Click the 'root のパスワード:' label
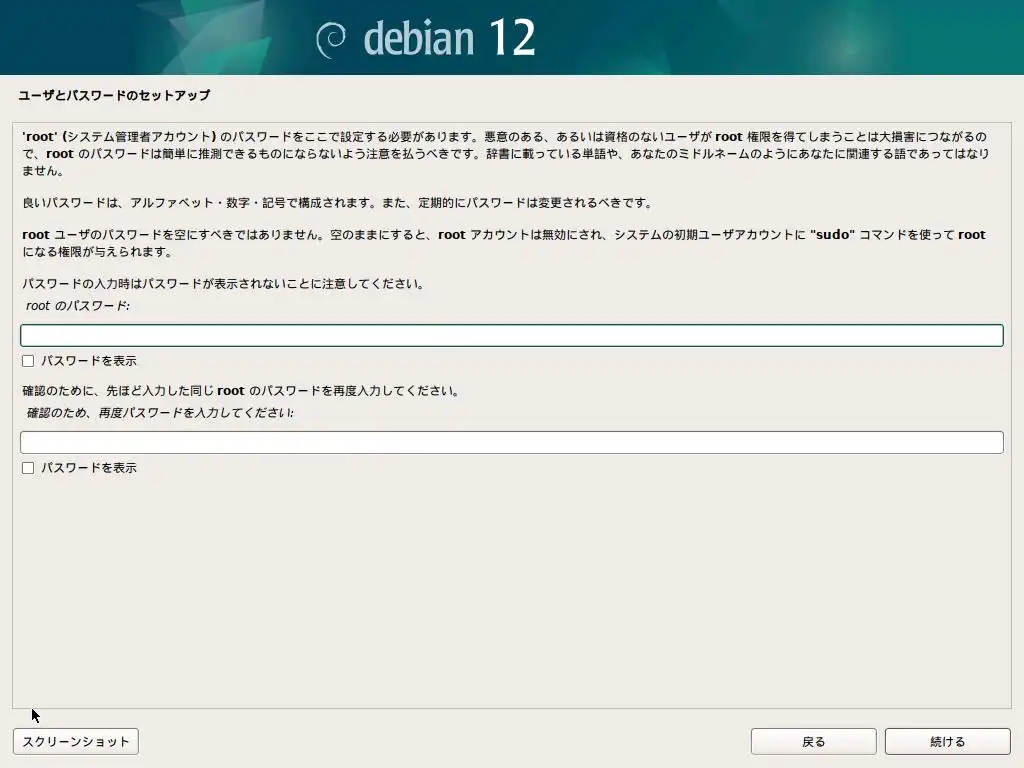 pos(78,306)
